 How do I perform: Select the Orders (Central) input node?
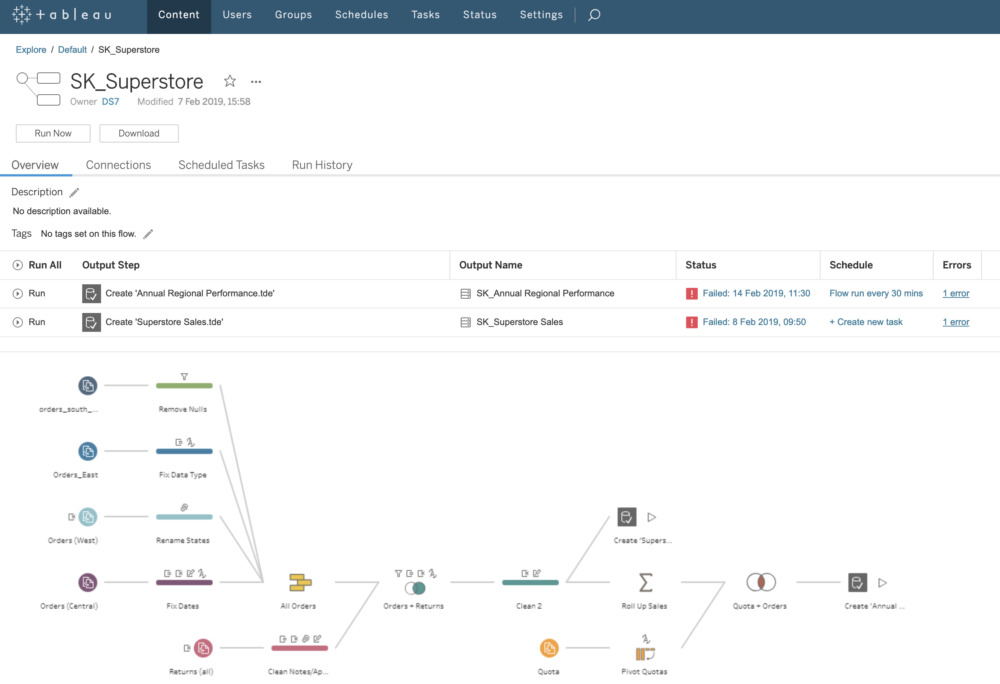tap(87, 583)
